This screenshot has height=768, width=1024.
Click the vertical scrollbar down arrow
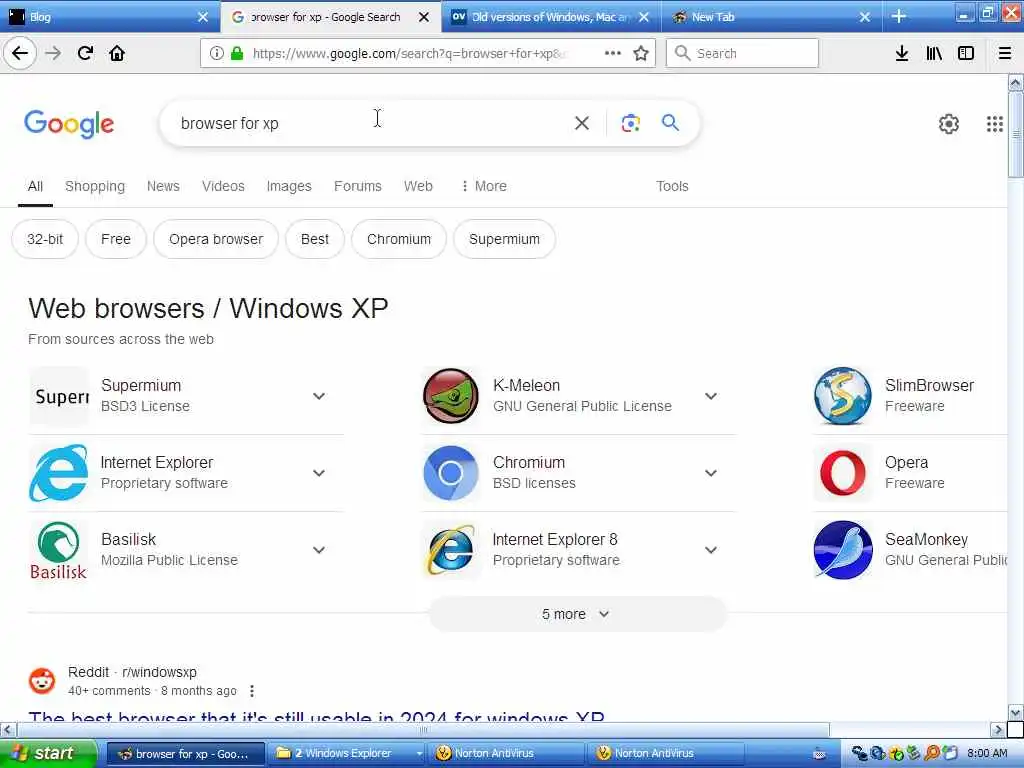click(1015, 712)
